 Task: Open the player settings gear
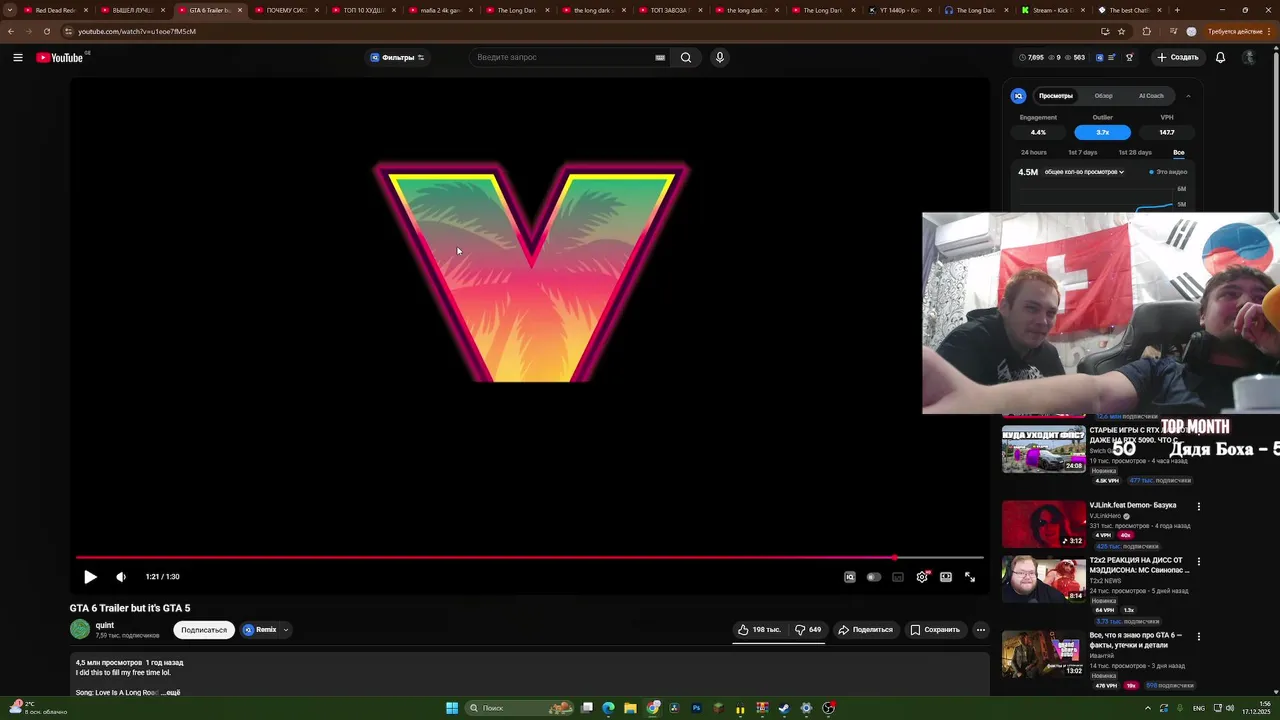[x=922, y=577]
